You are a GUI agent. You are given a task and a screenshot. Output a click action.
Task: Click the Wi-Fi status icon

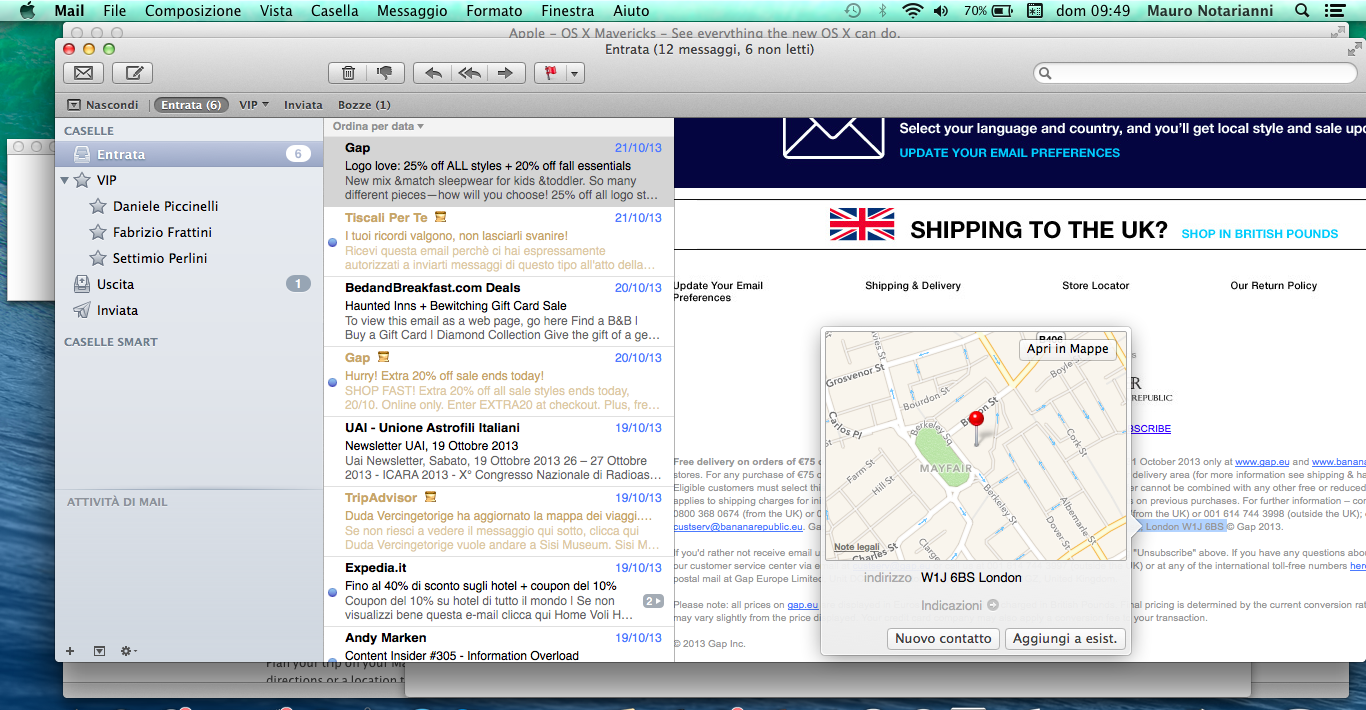point(911,11)
